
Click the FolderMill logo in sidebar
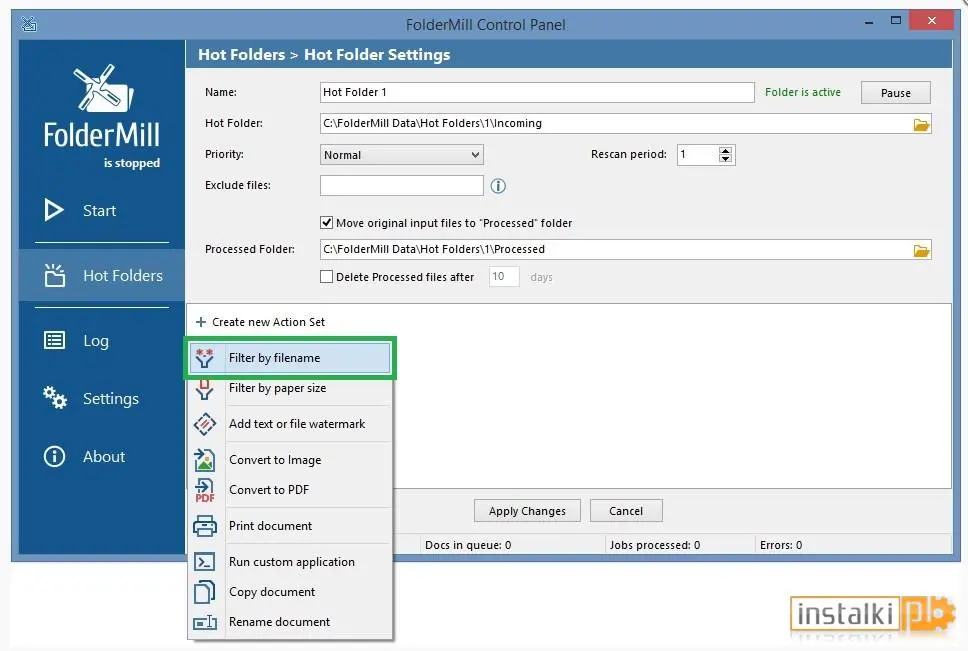click(x=102, y=106)
